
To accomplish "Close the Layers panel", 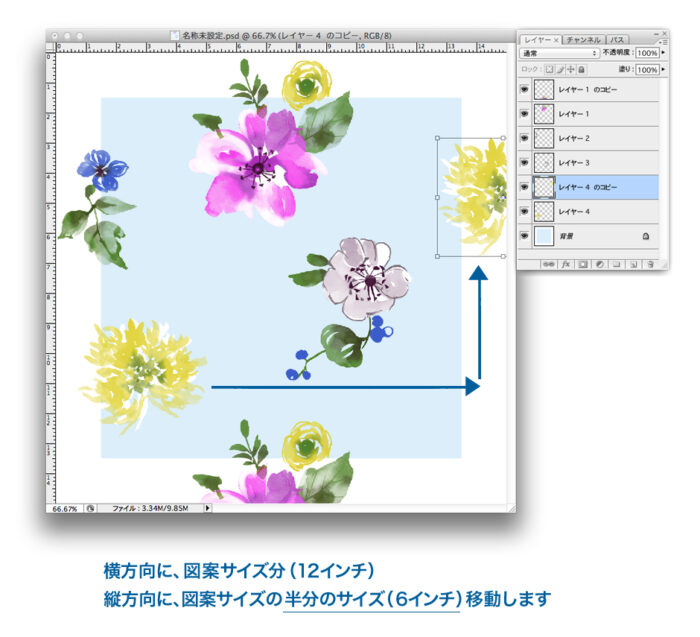I will tap(665, 33).
